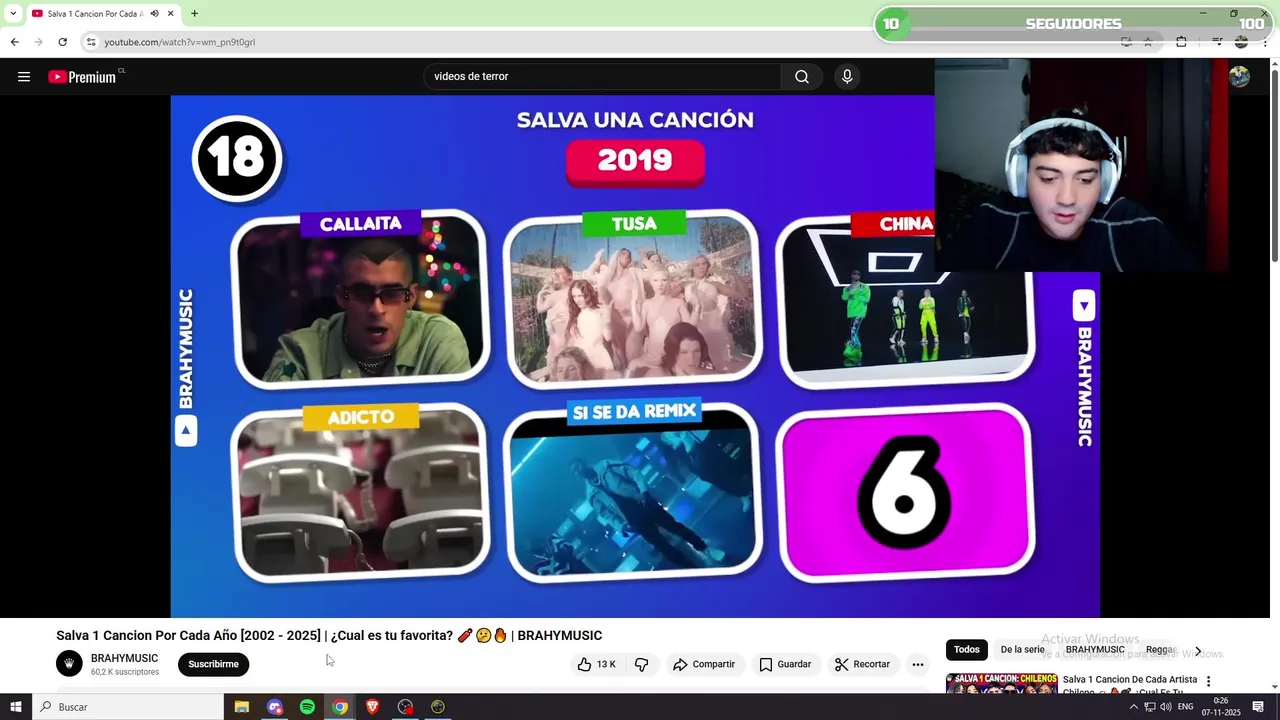Image resolution: width=1280 pixels, height=720 pixels.
Task: Open Spotify from taskbar
Action: (x=307, y=707)
